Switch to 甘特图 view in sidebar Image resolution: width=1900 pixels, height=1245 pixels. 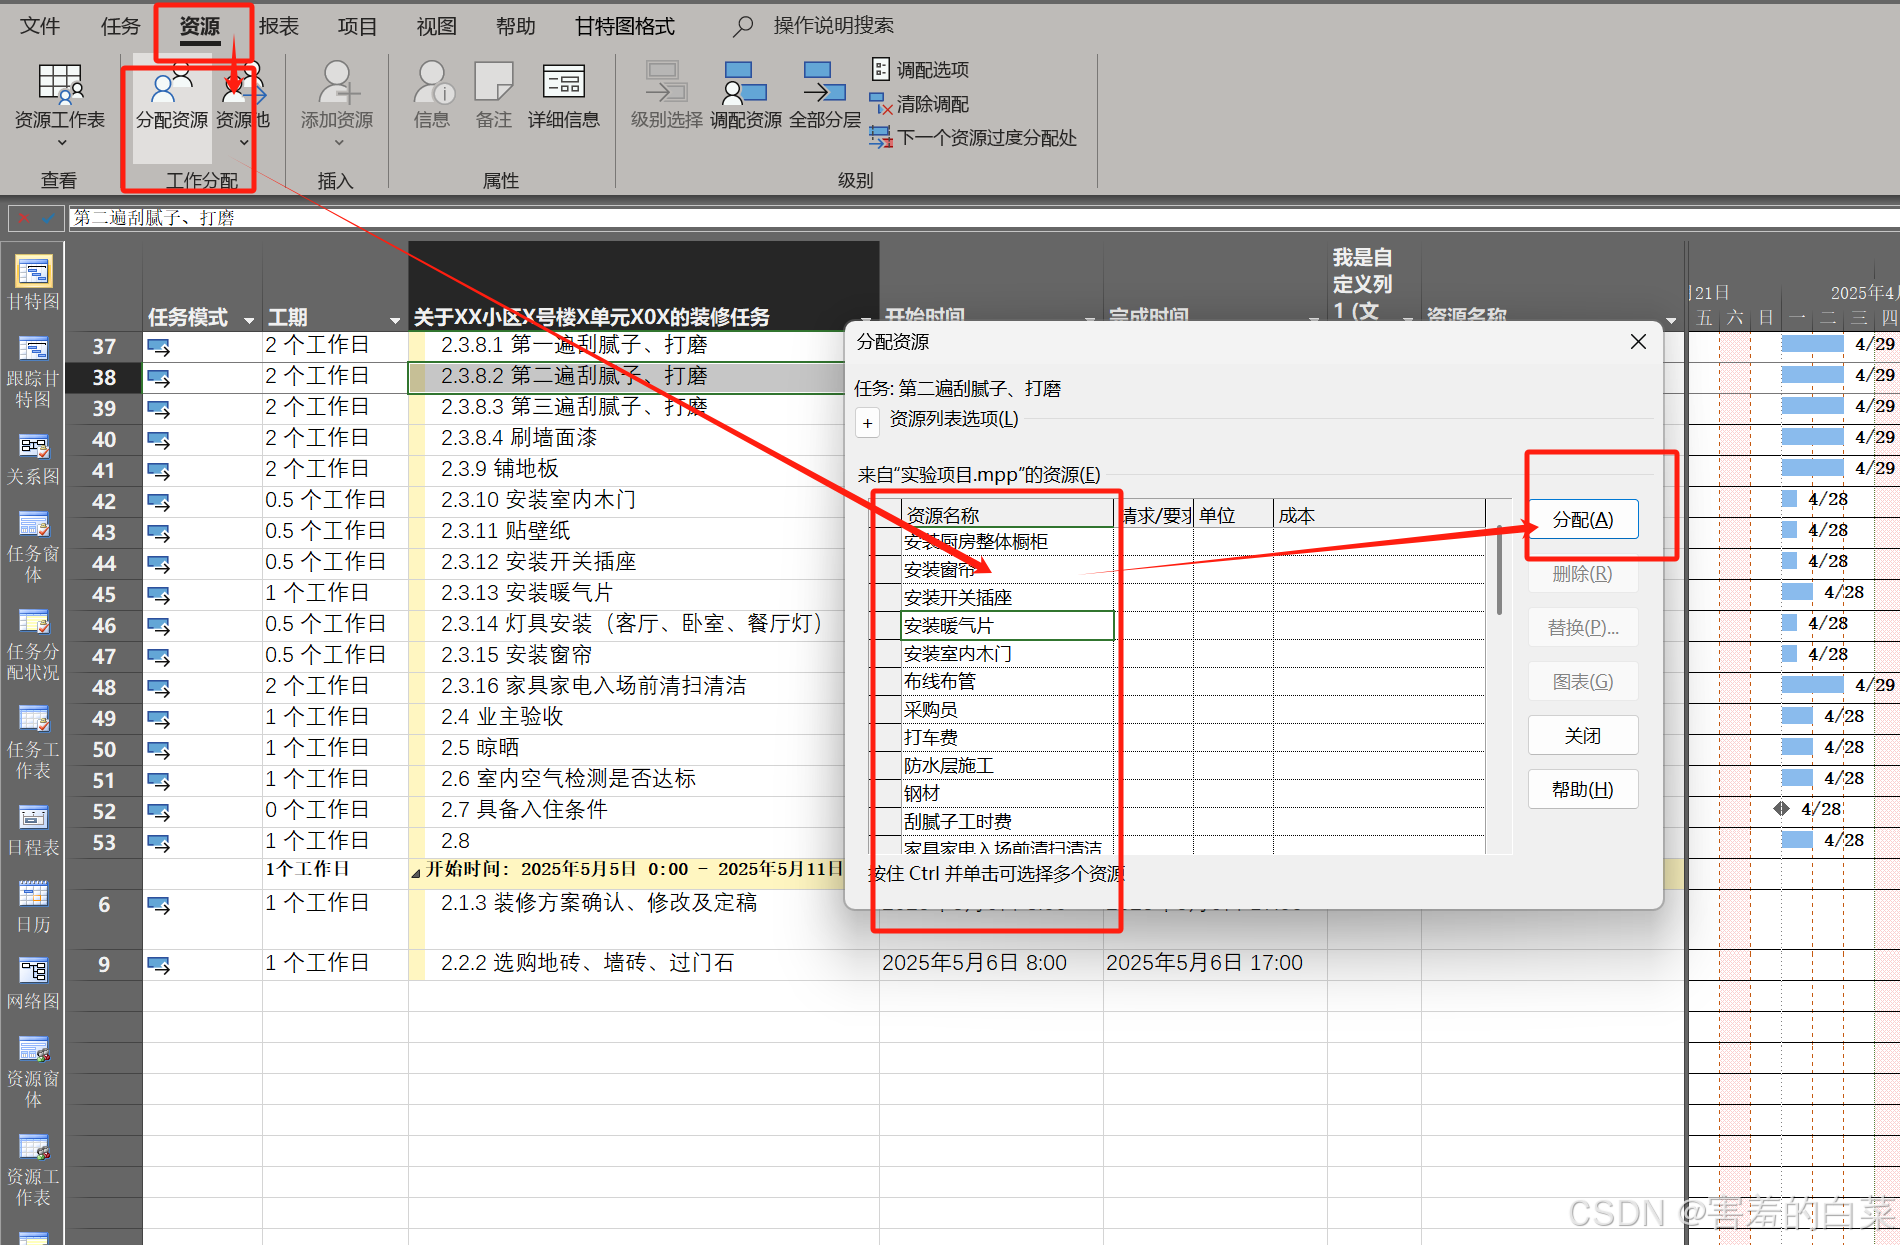click(33, 281)
